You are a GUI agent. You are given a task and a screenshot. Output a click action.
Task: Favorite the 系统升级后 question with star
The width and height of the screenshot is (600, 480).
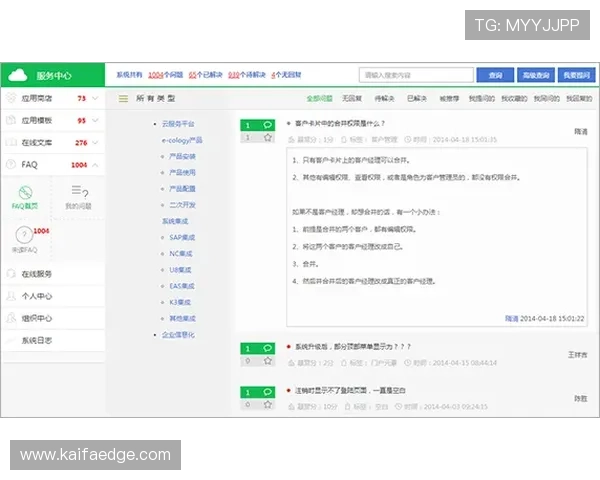point(267,361)
